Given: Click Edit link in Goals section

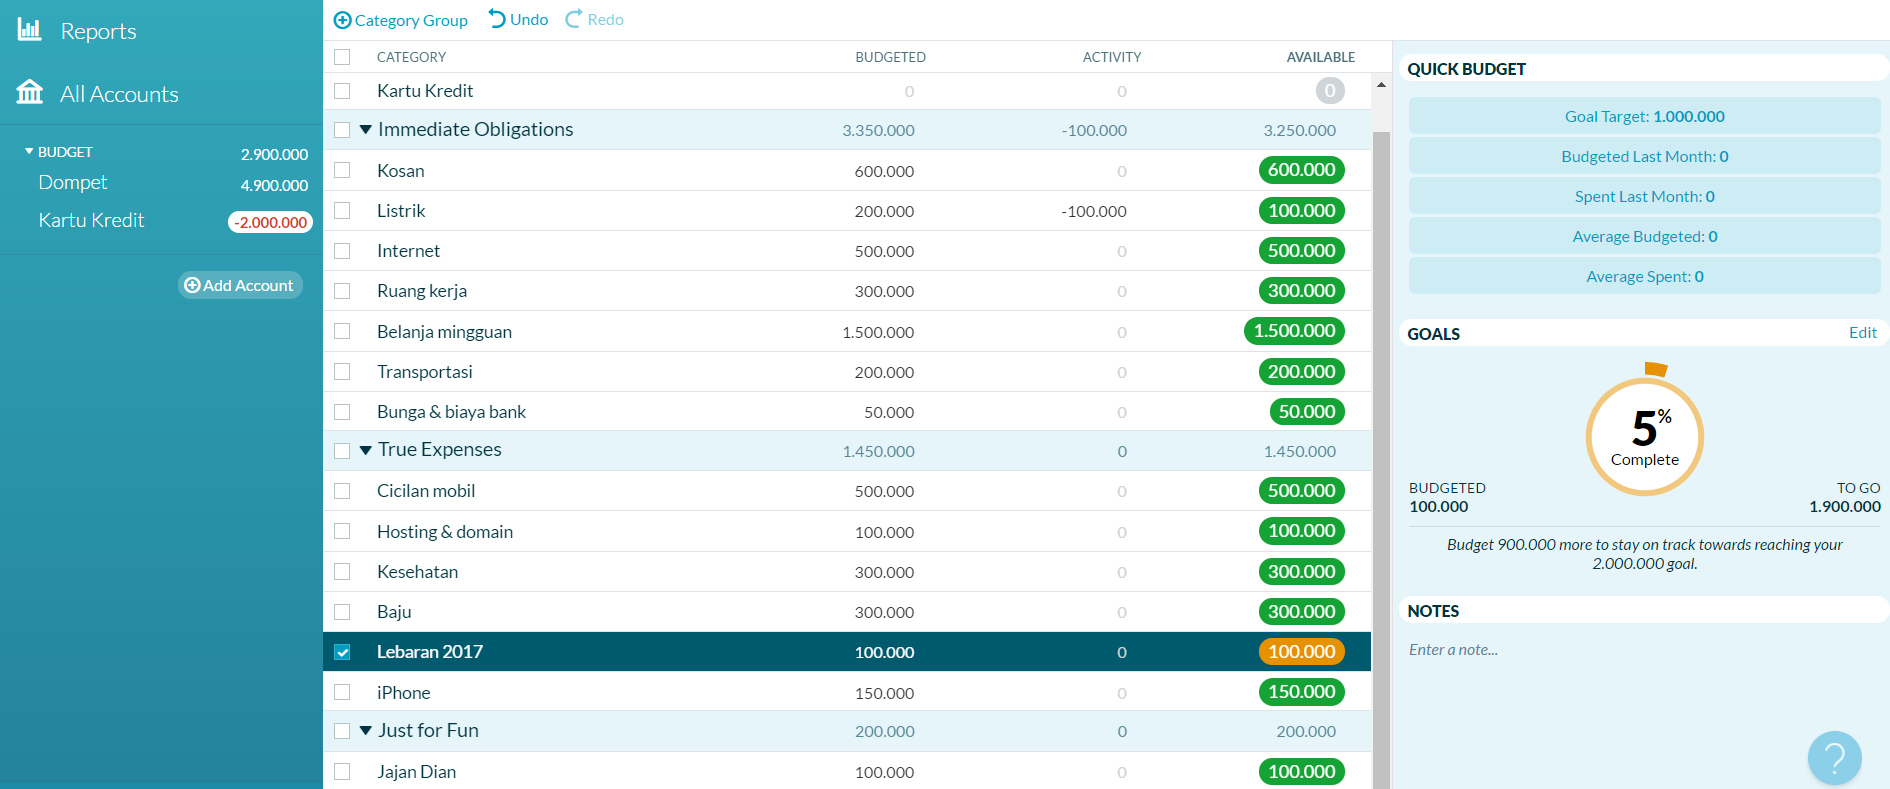Looking at the screenshot, I should (1862, 333).
